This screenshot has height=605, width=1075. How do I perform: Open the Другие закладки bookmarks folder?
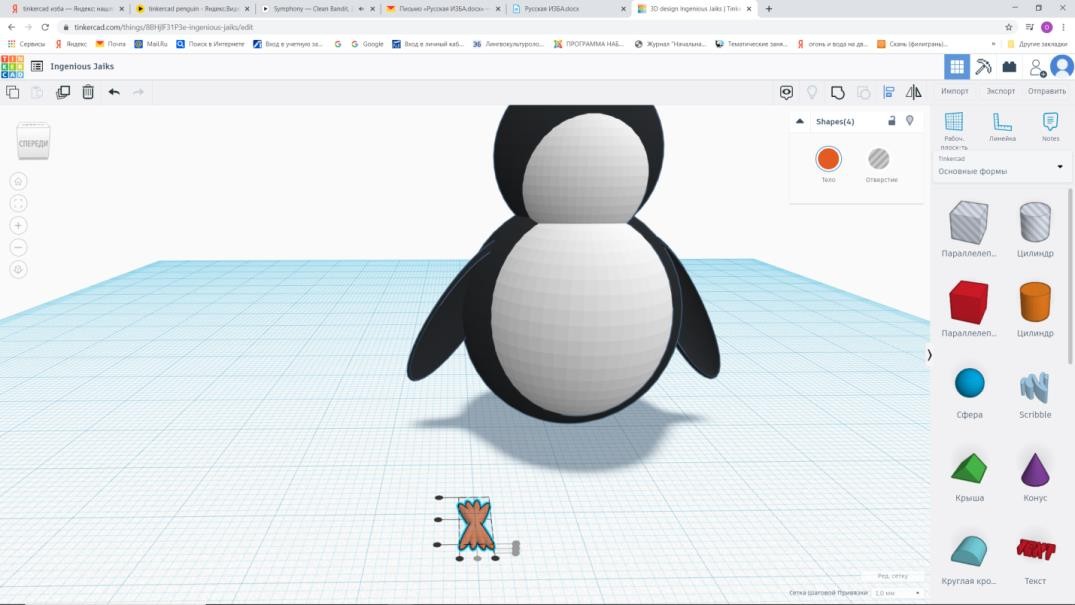click(x=1037, y=44)
